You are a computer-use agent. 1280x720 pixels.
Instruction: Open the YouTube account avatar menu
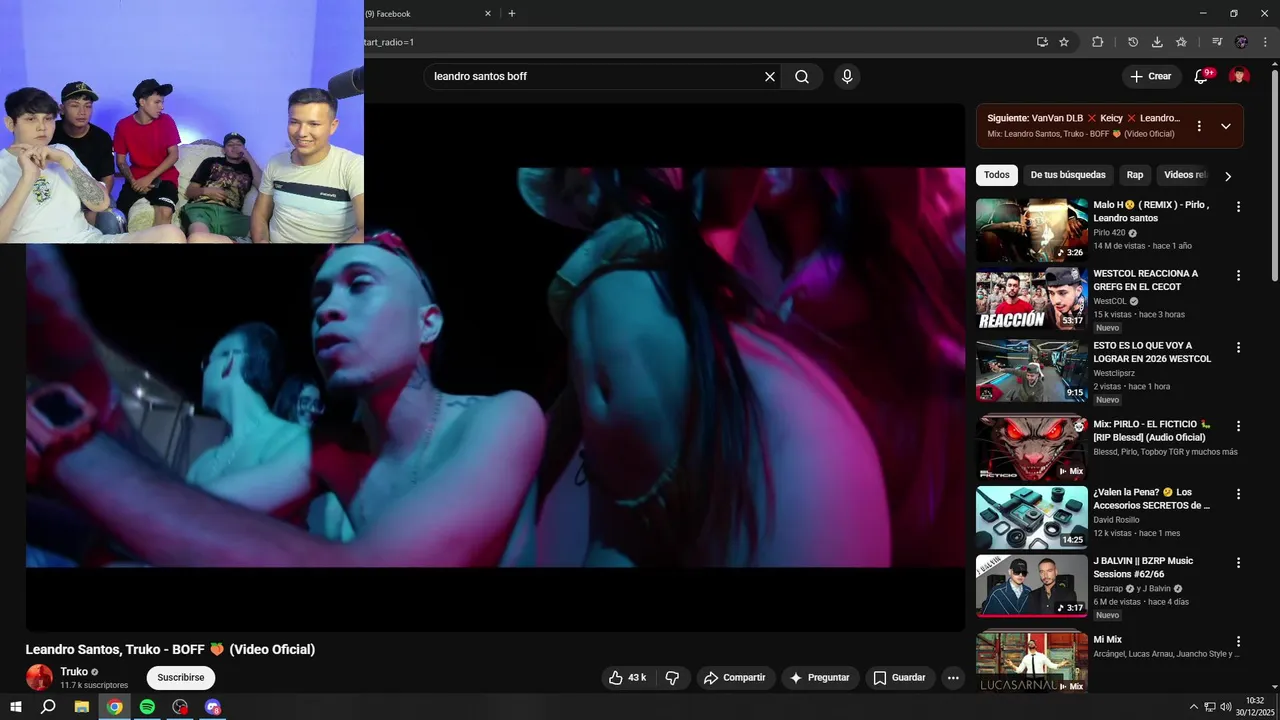tap(1239, 76)
